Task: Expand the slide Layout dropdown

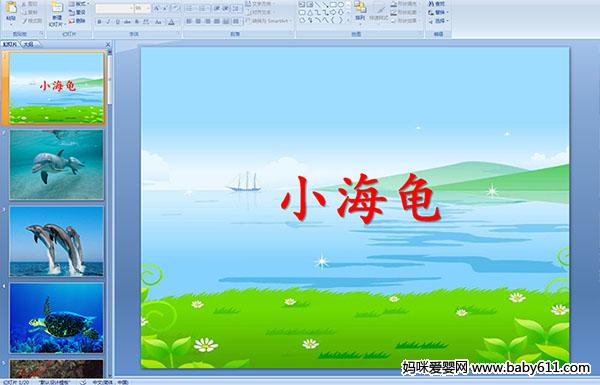Action: [79, 3]
